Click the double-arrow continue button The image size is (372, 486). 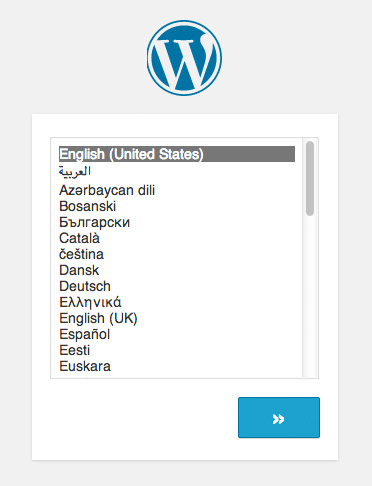point(279,417)
